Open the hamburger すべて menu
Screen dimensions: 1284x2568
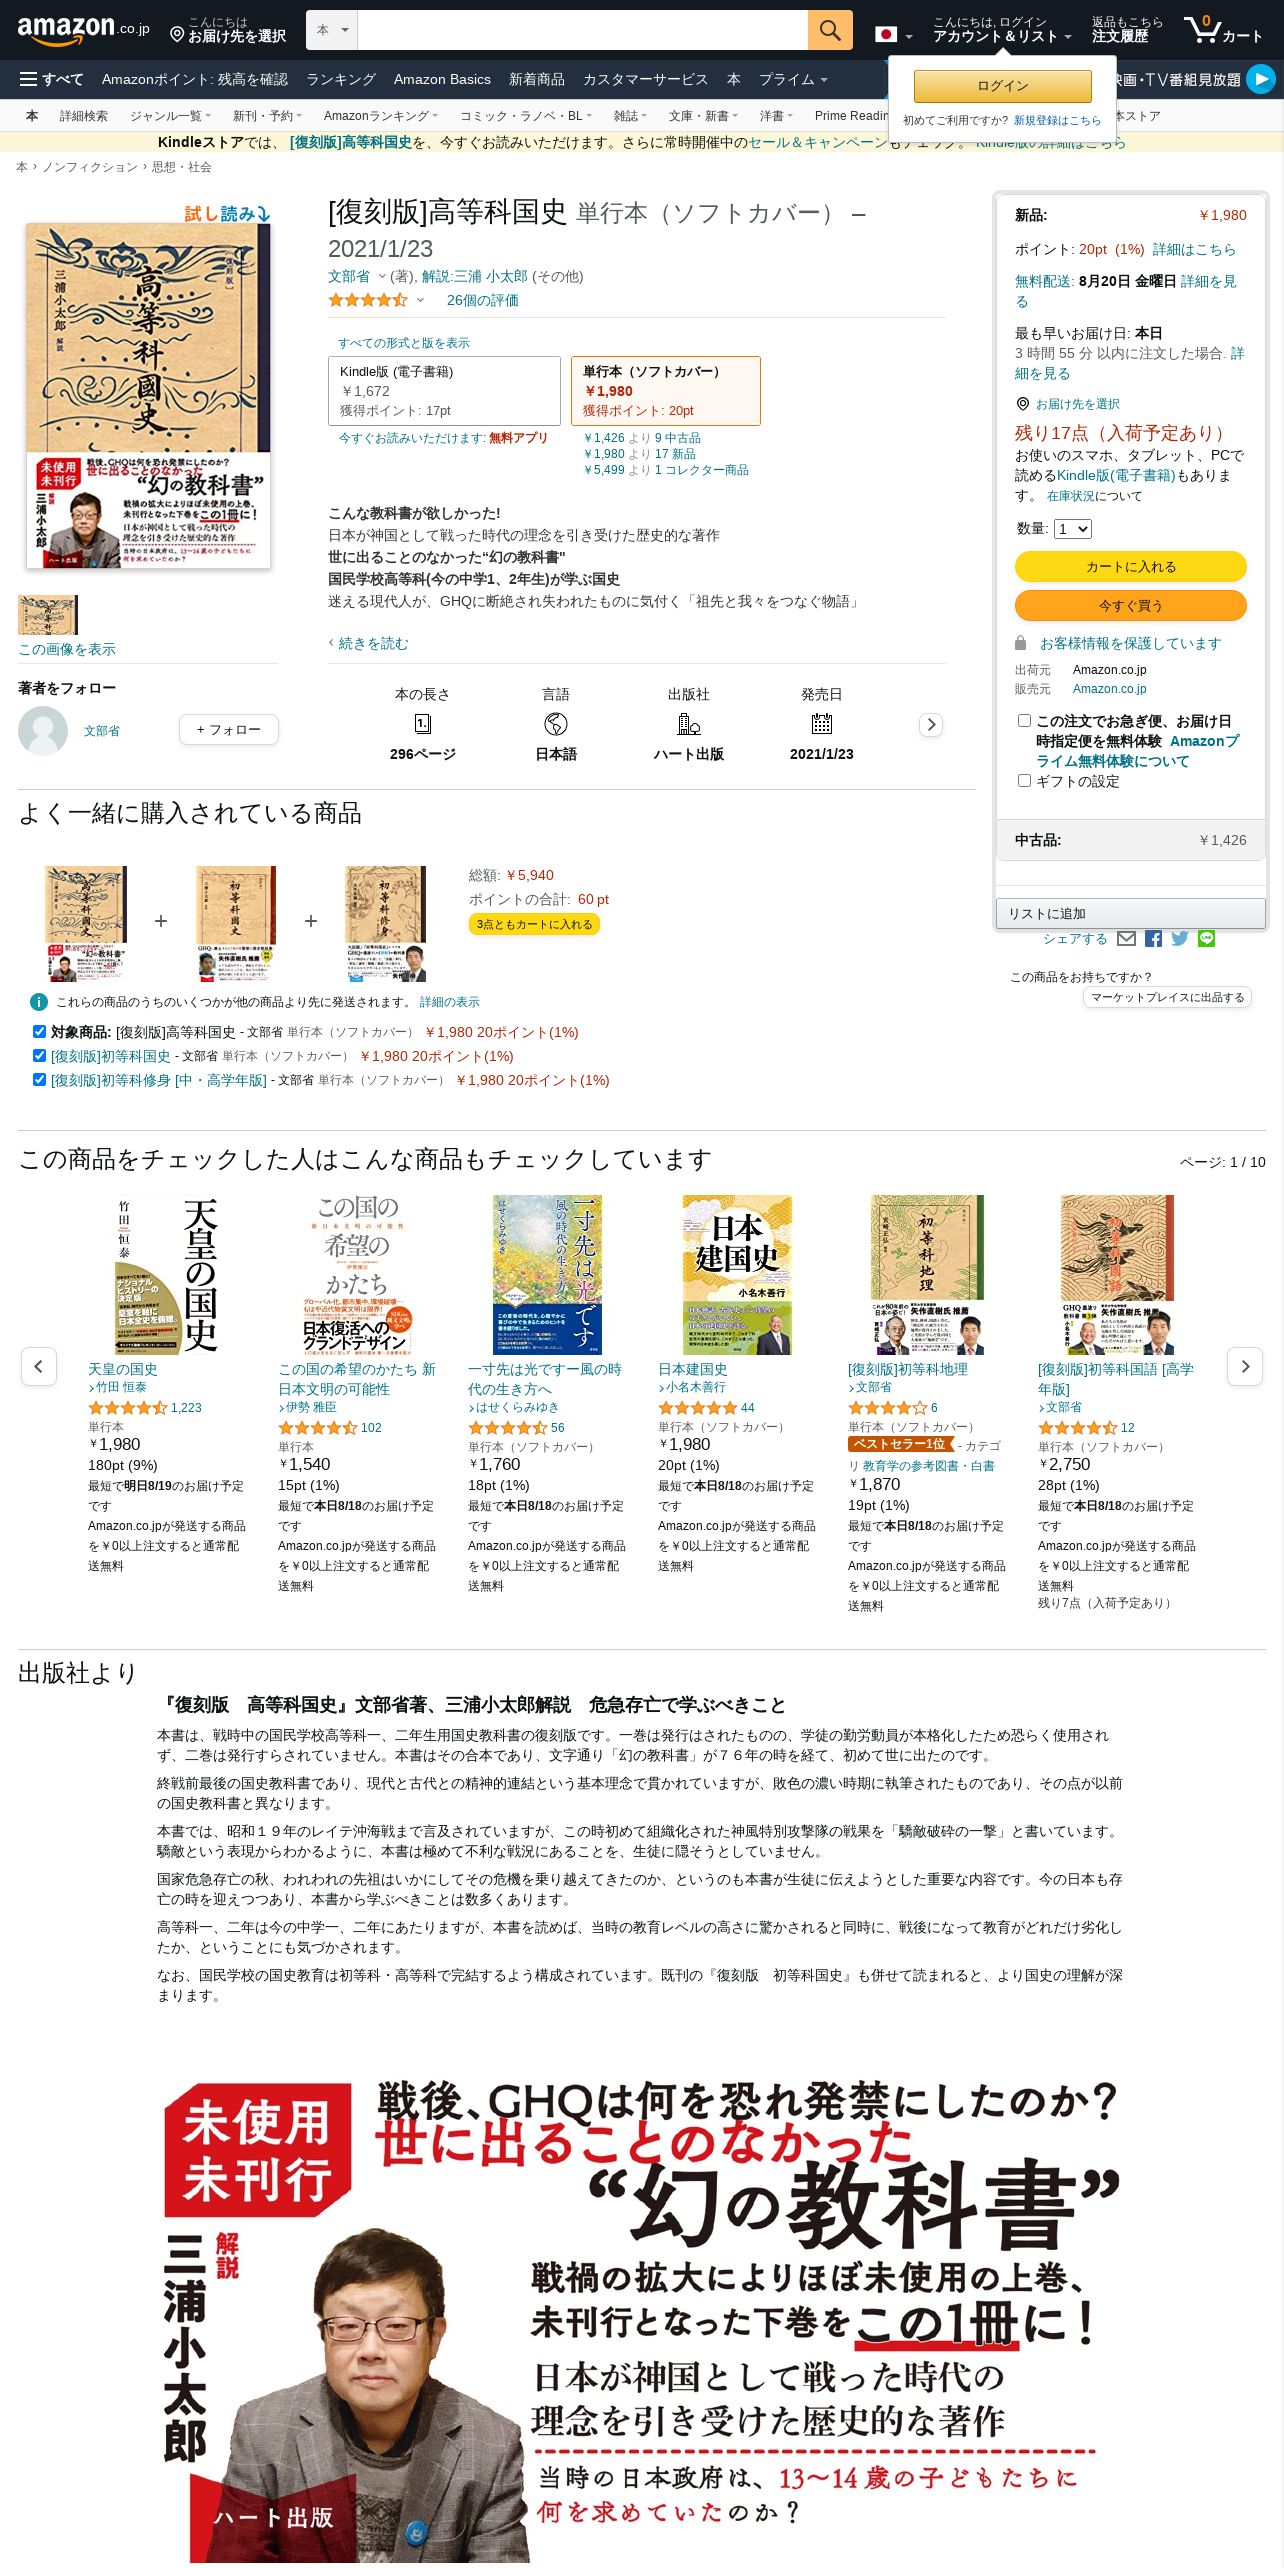(51, 79)
